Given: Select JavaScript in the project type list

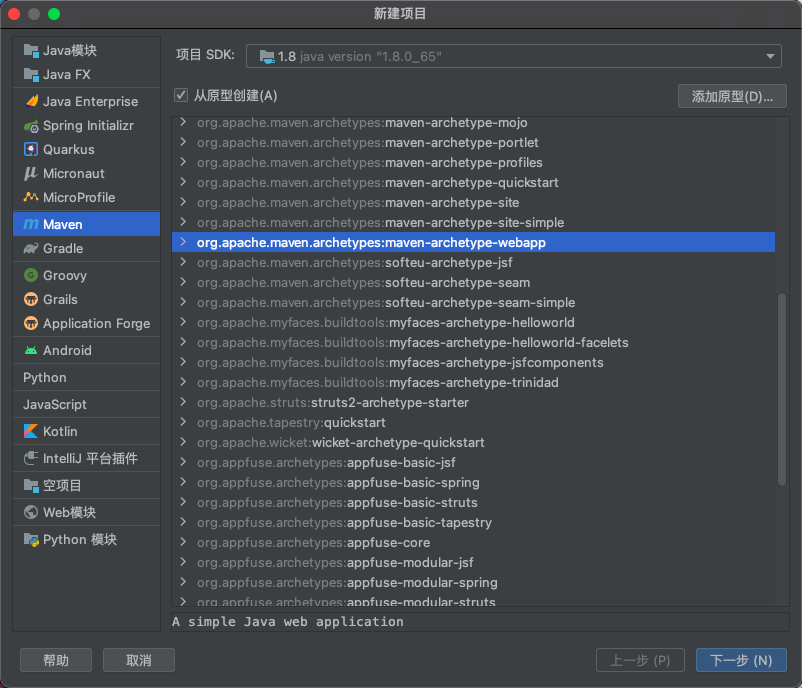Looking at the screenshot, I should tap(86, 405).
